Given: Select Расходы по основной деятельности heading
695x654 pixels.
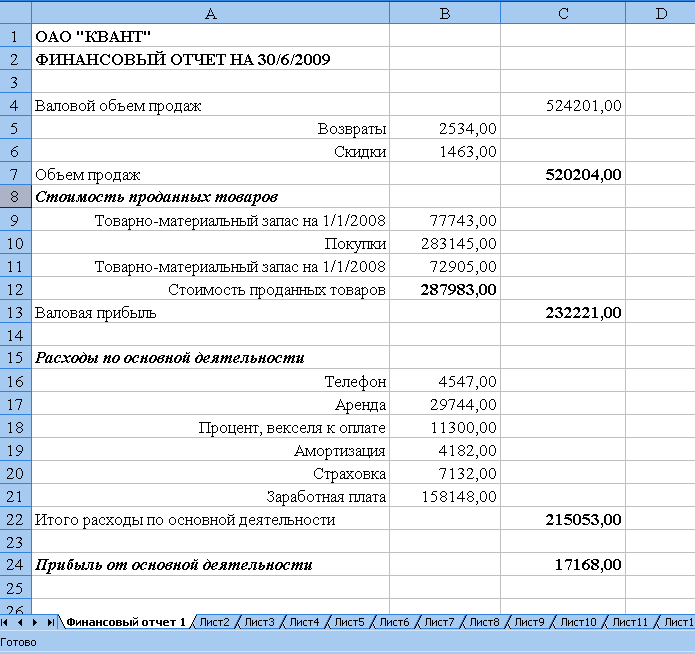Looking at the screenshot, I should point(211,357).
